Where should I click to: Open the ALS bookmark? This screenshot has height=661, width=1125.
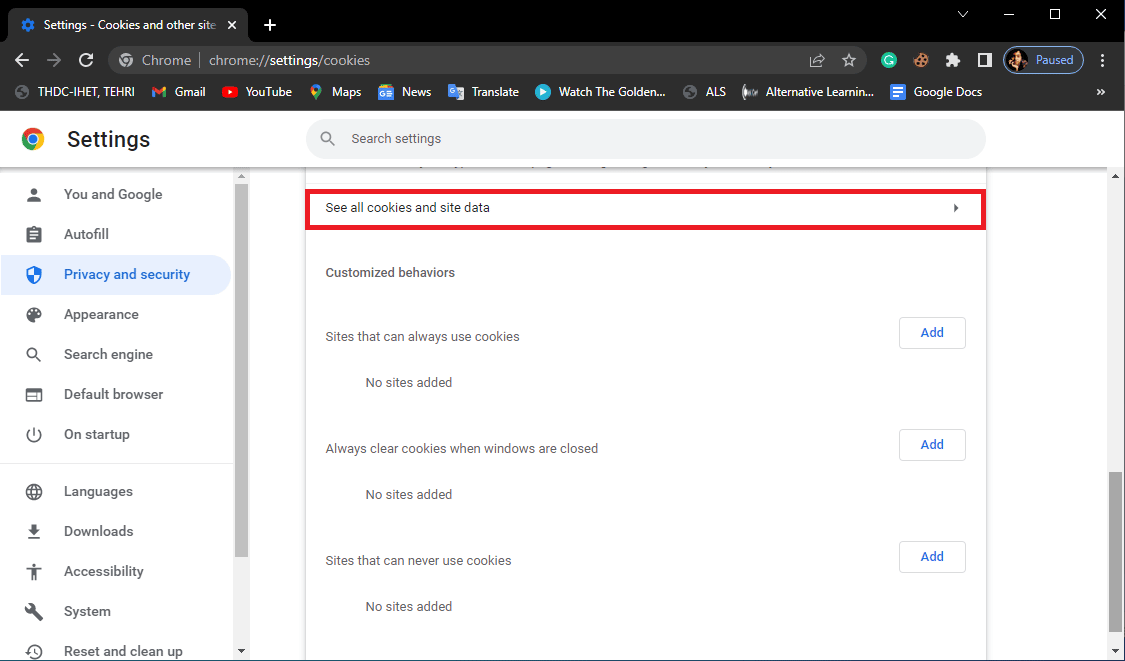pos(704,92)
